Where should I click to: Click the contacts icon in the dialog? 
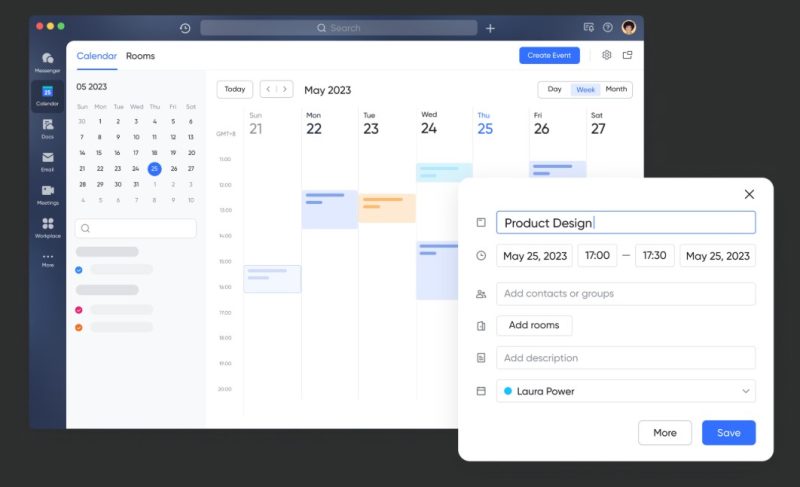[481, 294]
